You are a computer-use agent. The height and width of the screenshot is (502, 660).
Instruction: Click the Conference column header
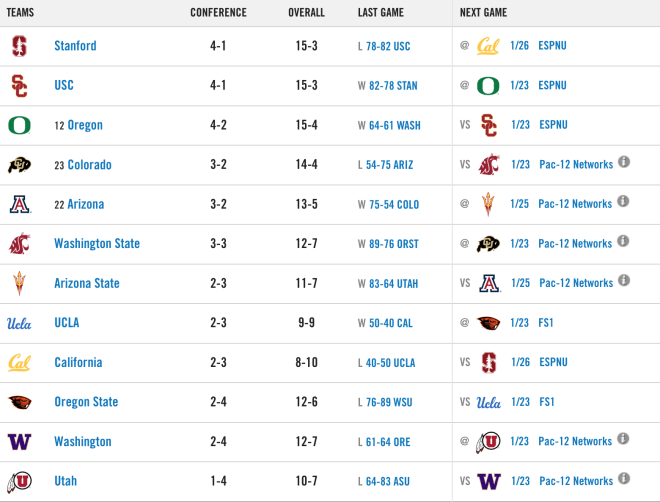click(x=218, y=13)
